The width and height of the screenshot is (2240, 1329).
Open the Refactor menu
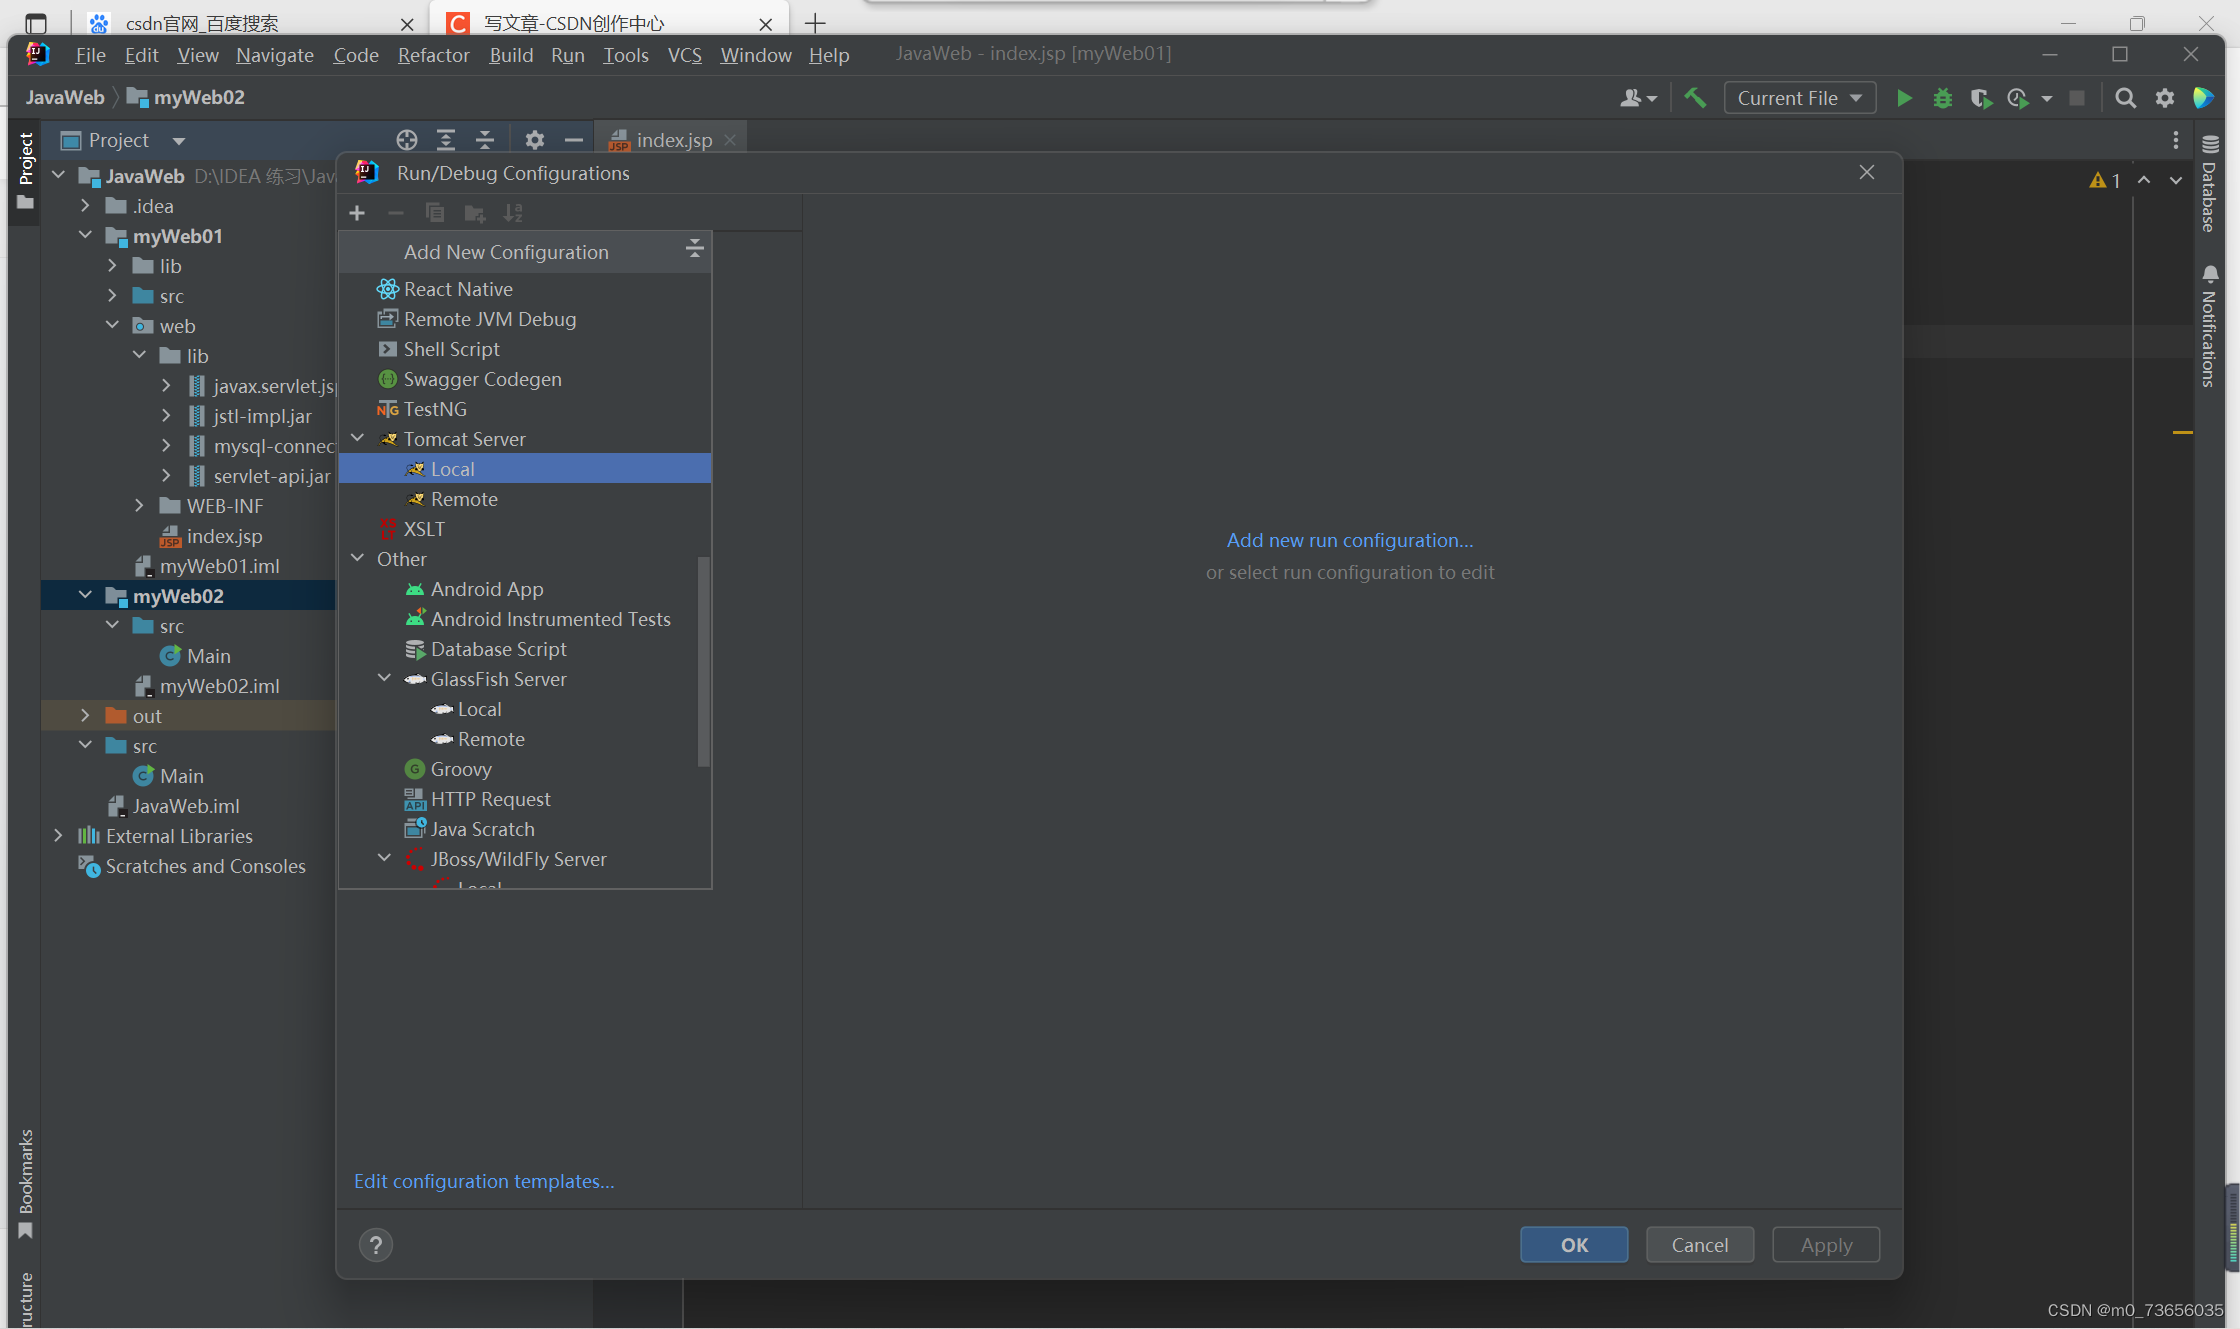(433, 55)
